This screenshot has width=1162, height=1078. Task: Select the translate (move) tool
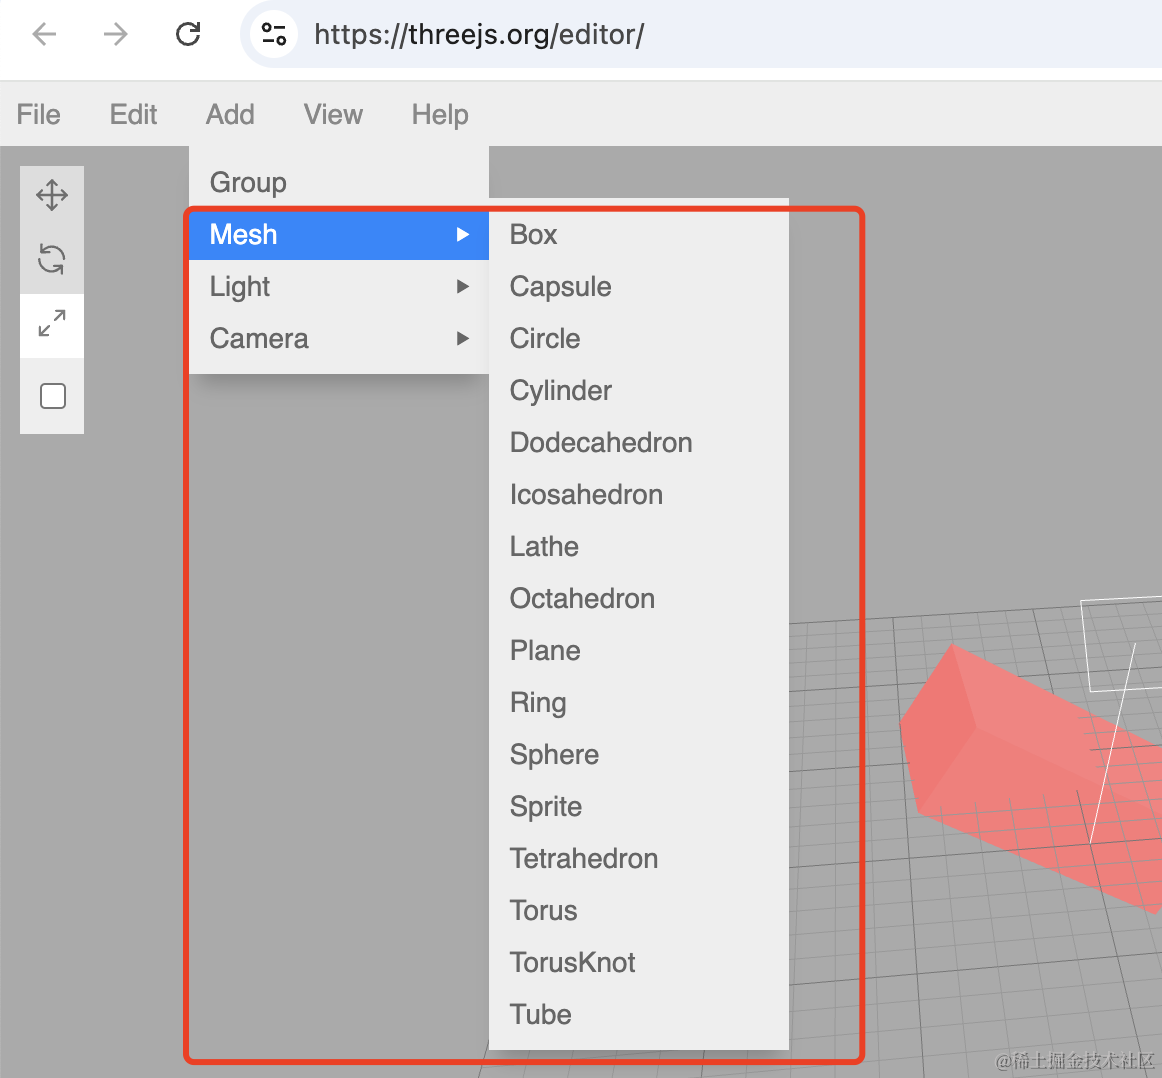[52, 196]
